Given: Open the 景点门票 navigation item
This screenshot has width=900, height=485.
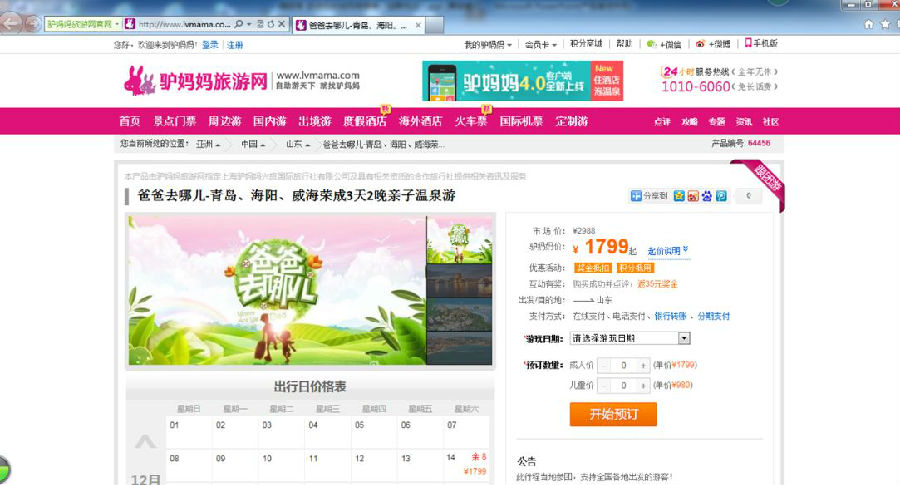Looking at the screenshot, I should tap(174, 121).
